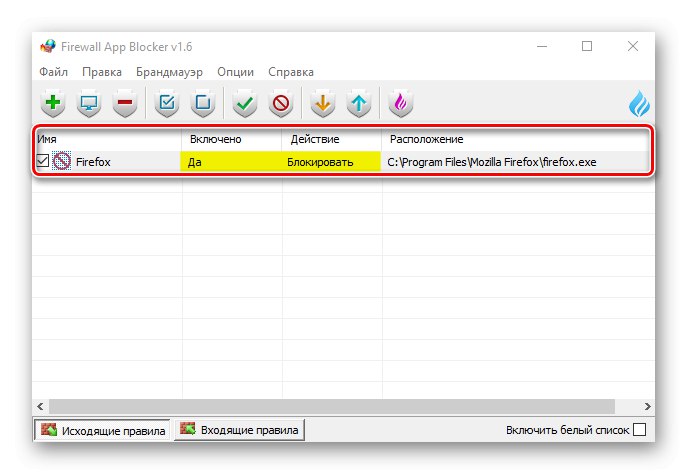687x474 pixels.
Task: Maximize the Firewall App Blocker window
Action: (587, 46)
